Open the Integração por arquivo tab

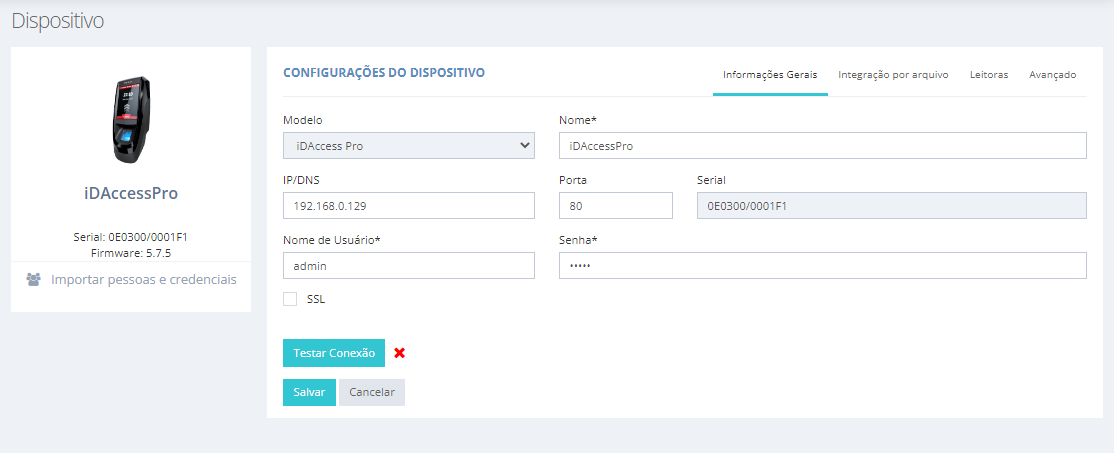click(893, 75)
